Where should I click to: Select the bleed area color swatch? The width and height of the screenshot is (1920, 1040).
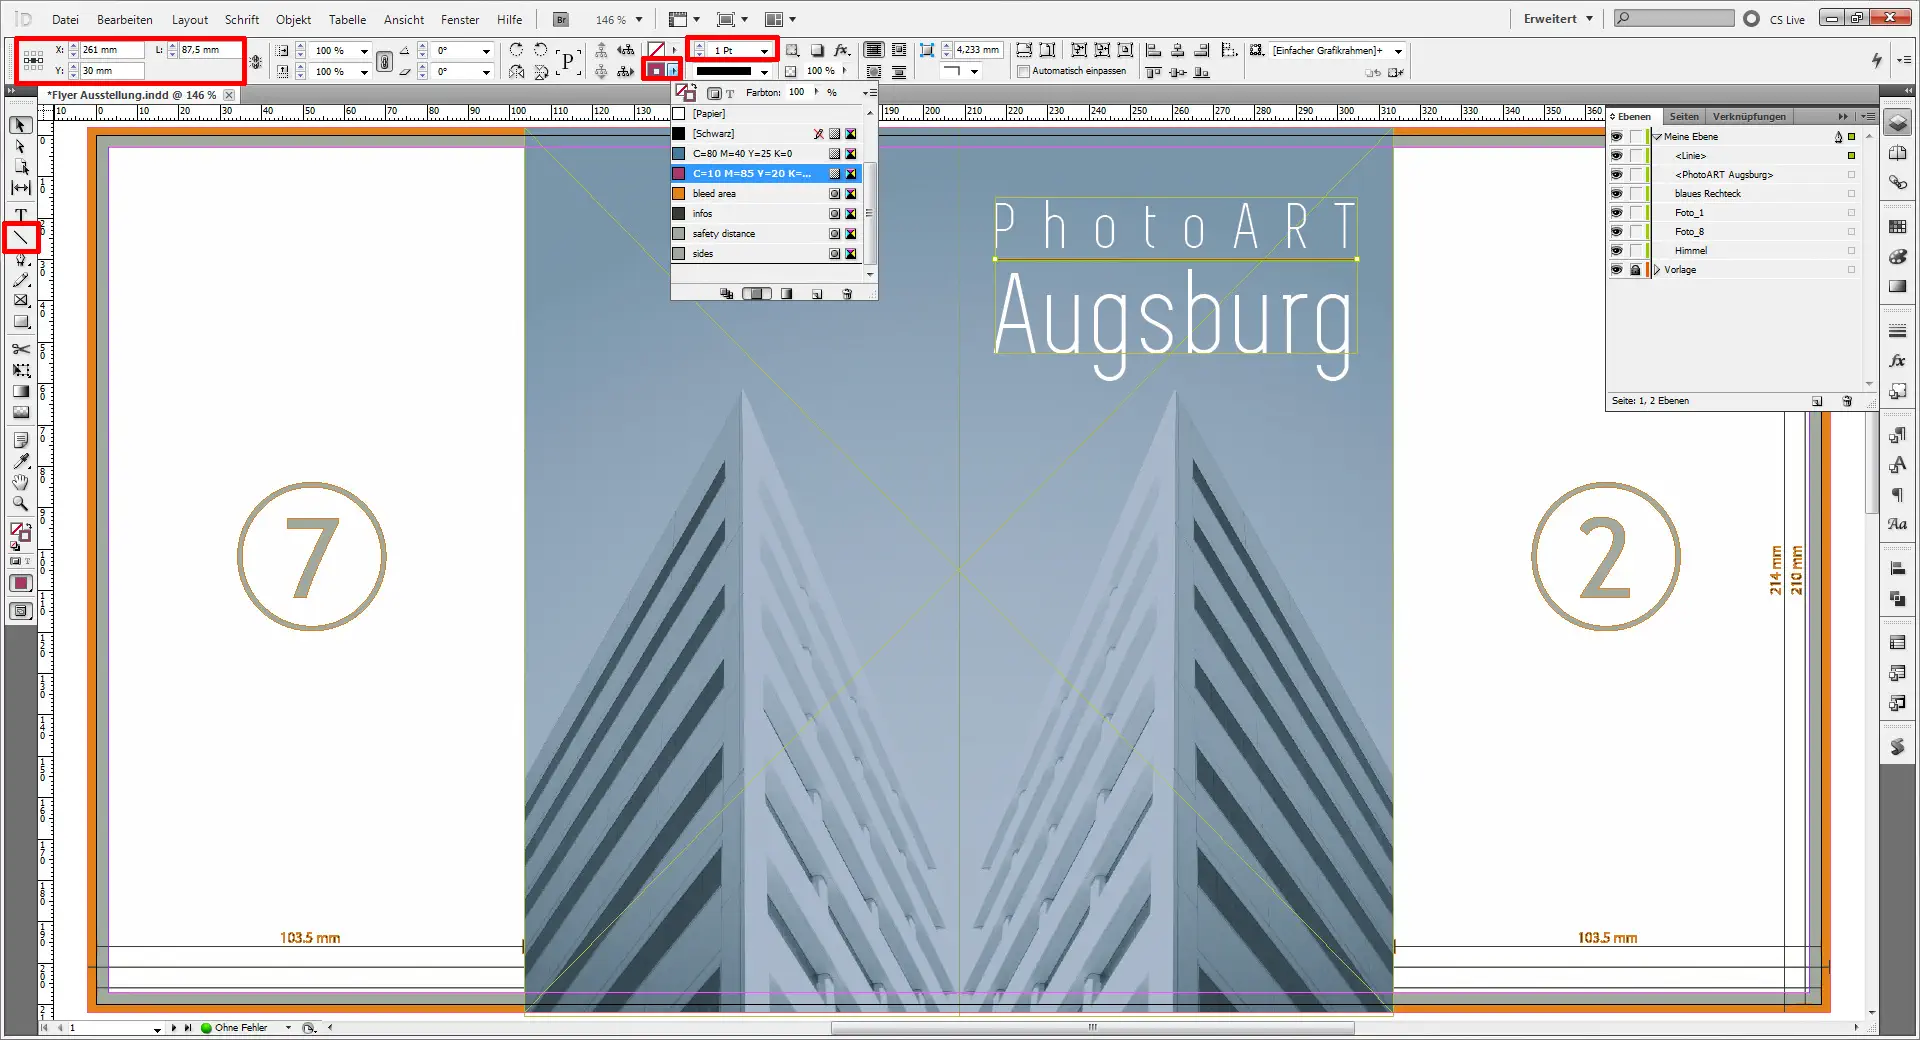[x=712, y=193]
